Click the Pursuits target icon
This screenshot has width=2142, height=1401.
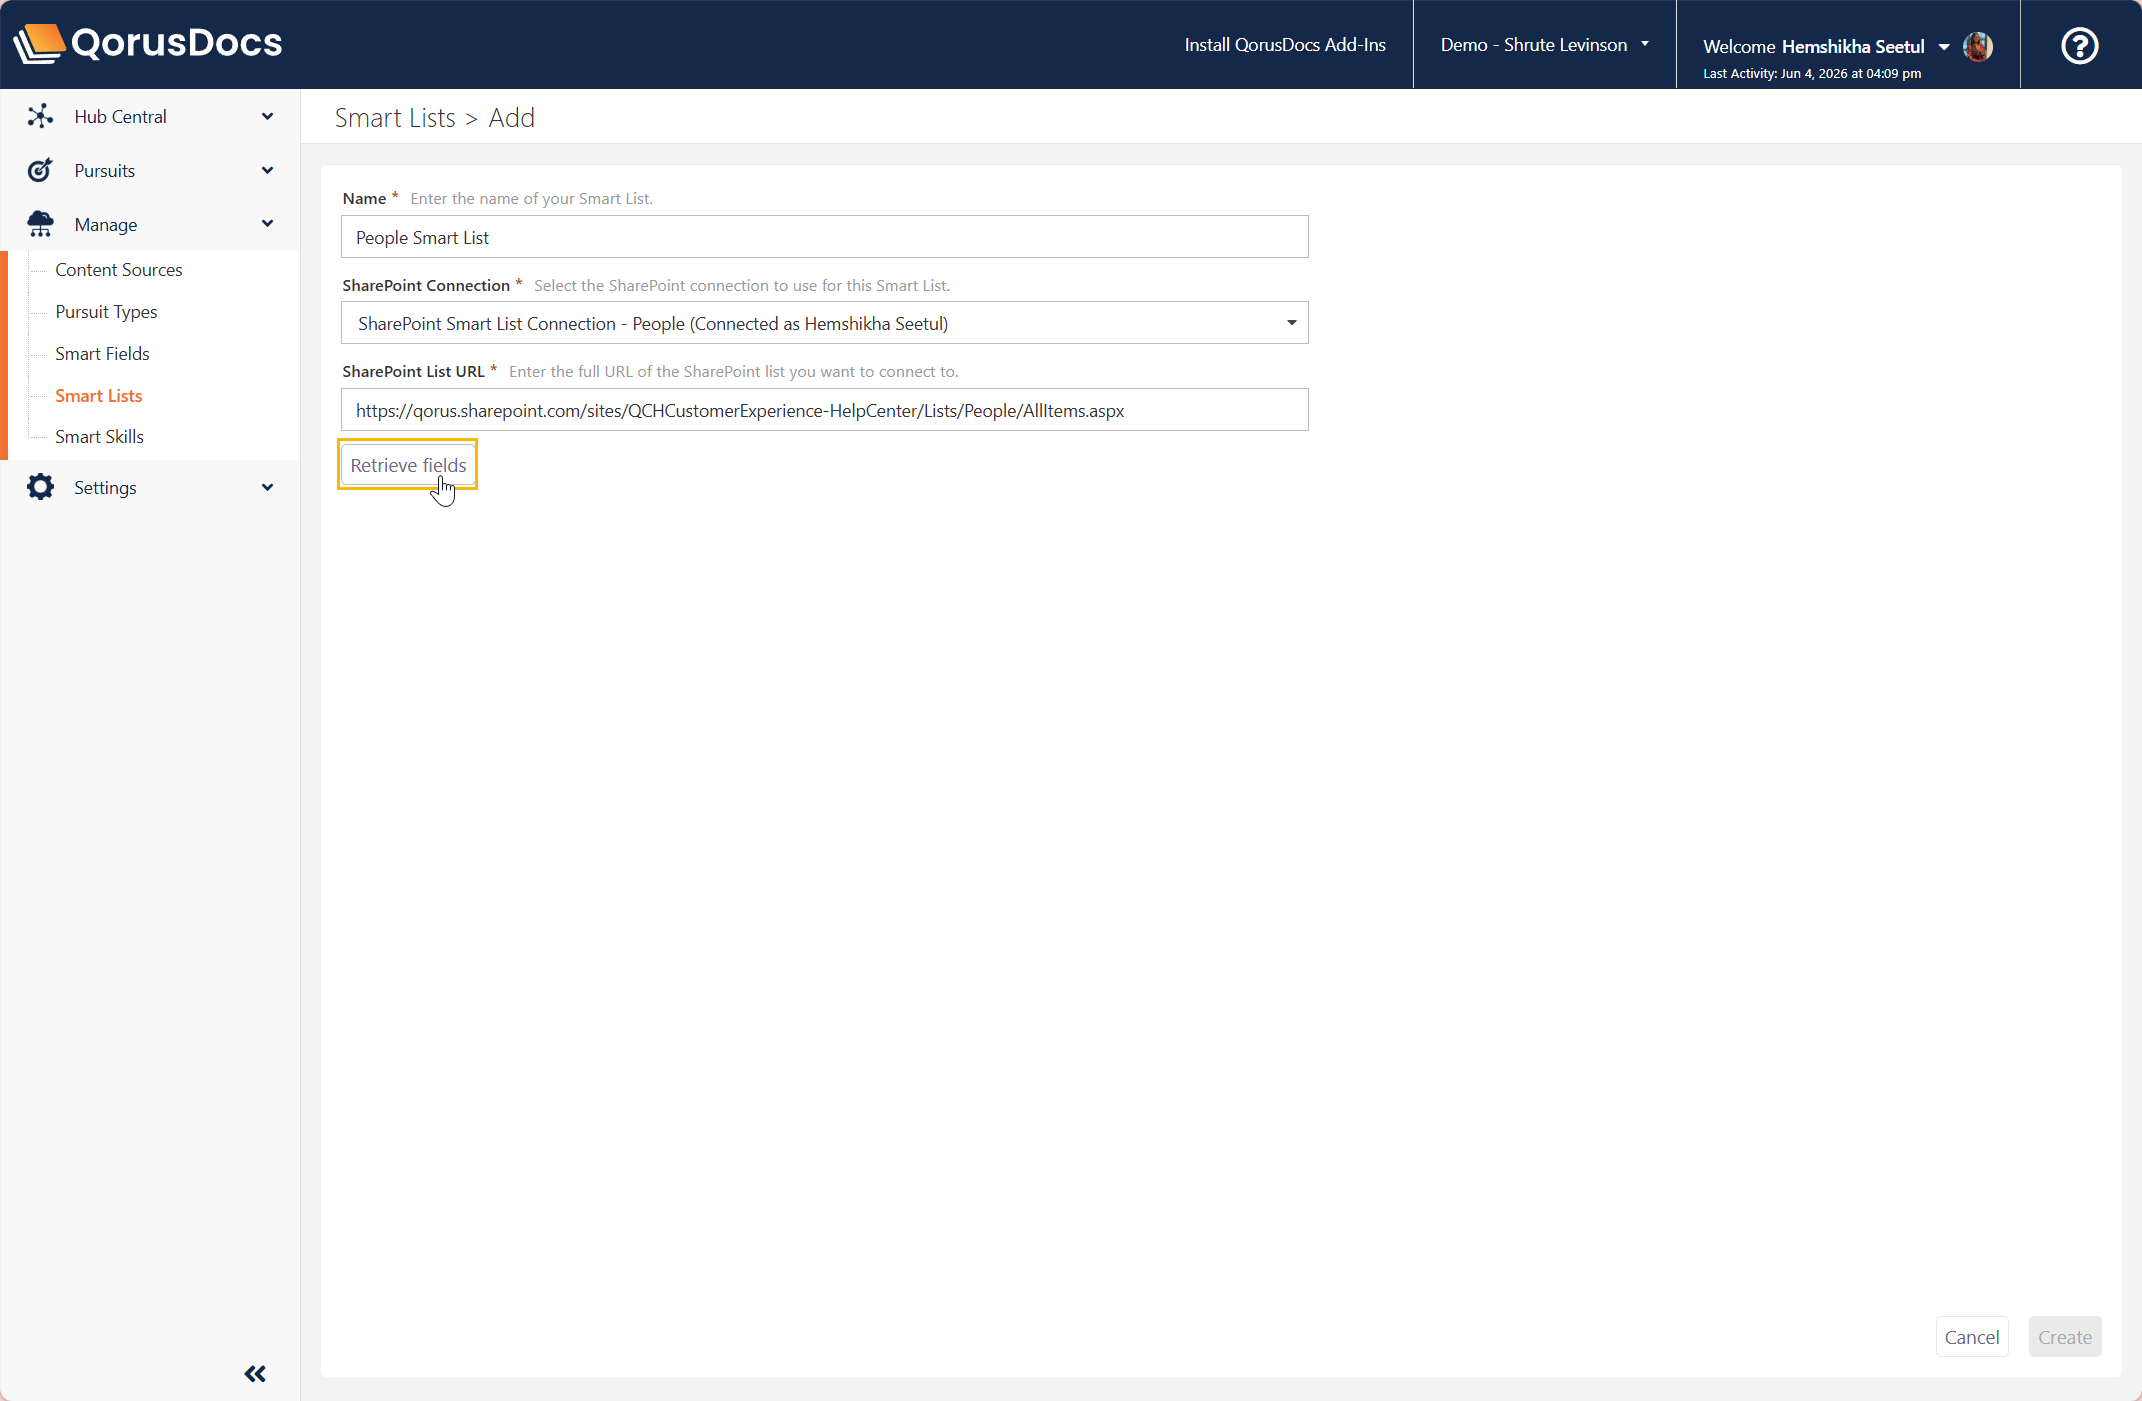coord(40,170)
